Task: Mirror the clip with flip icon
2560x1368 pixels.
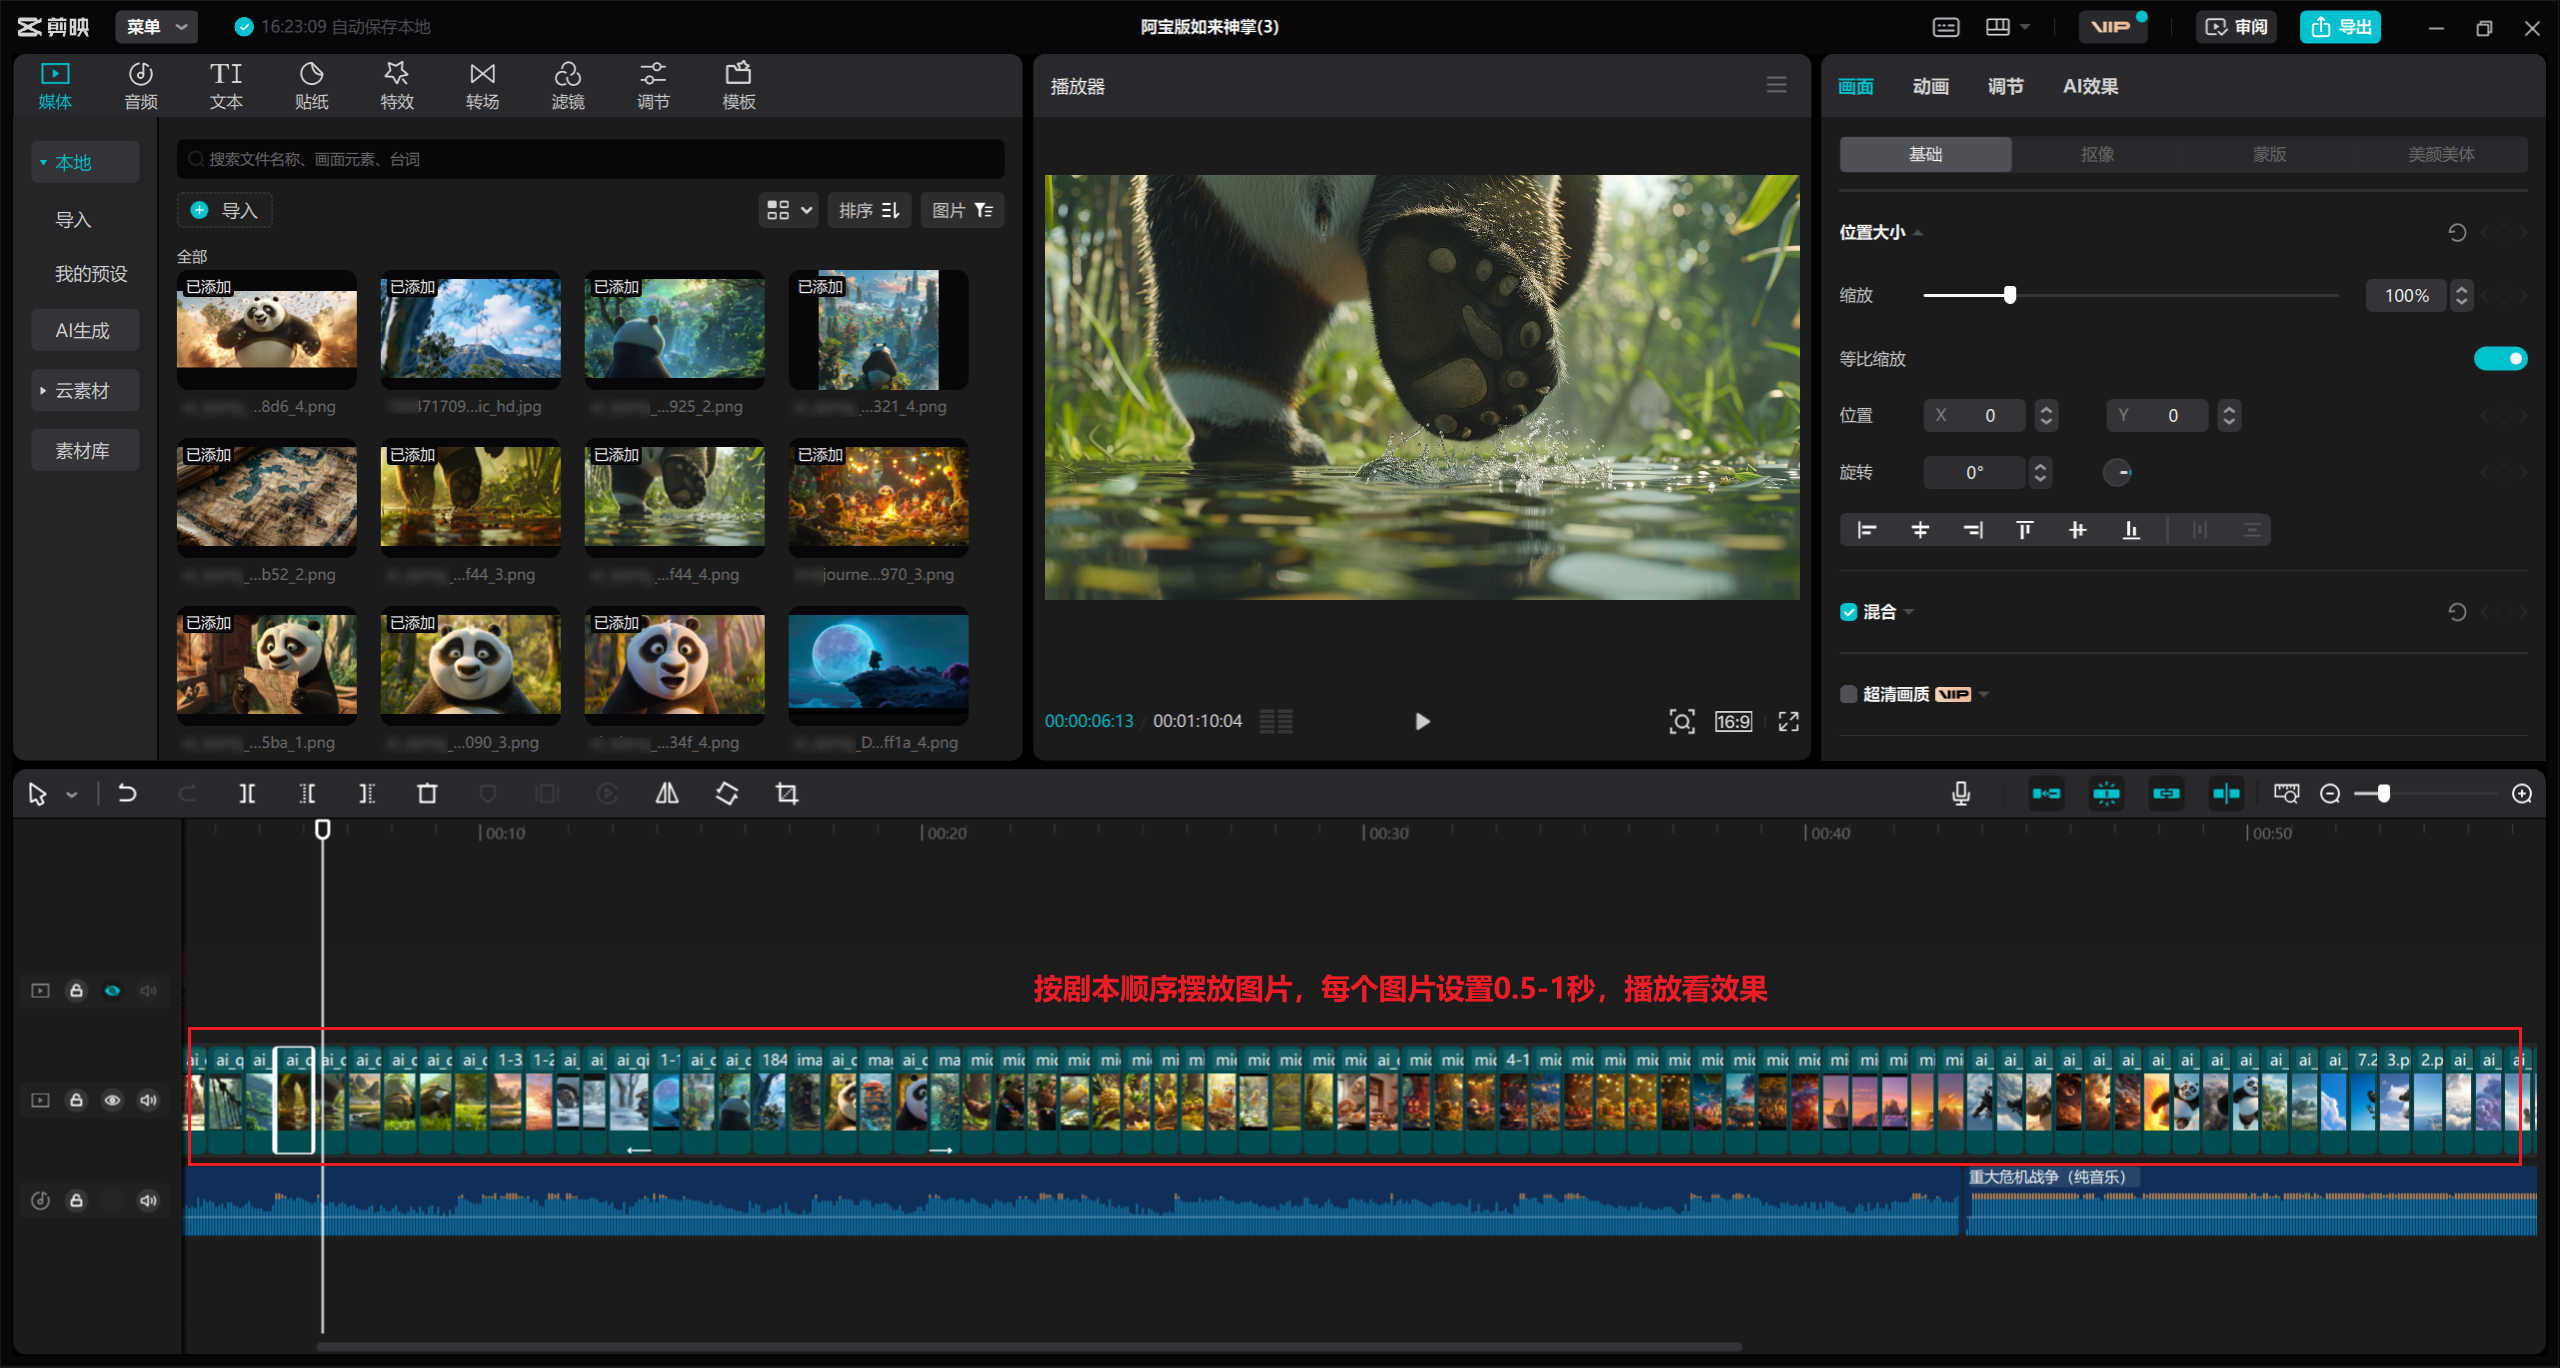Action: point(667,794)
